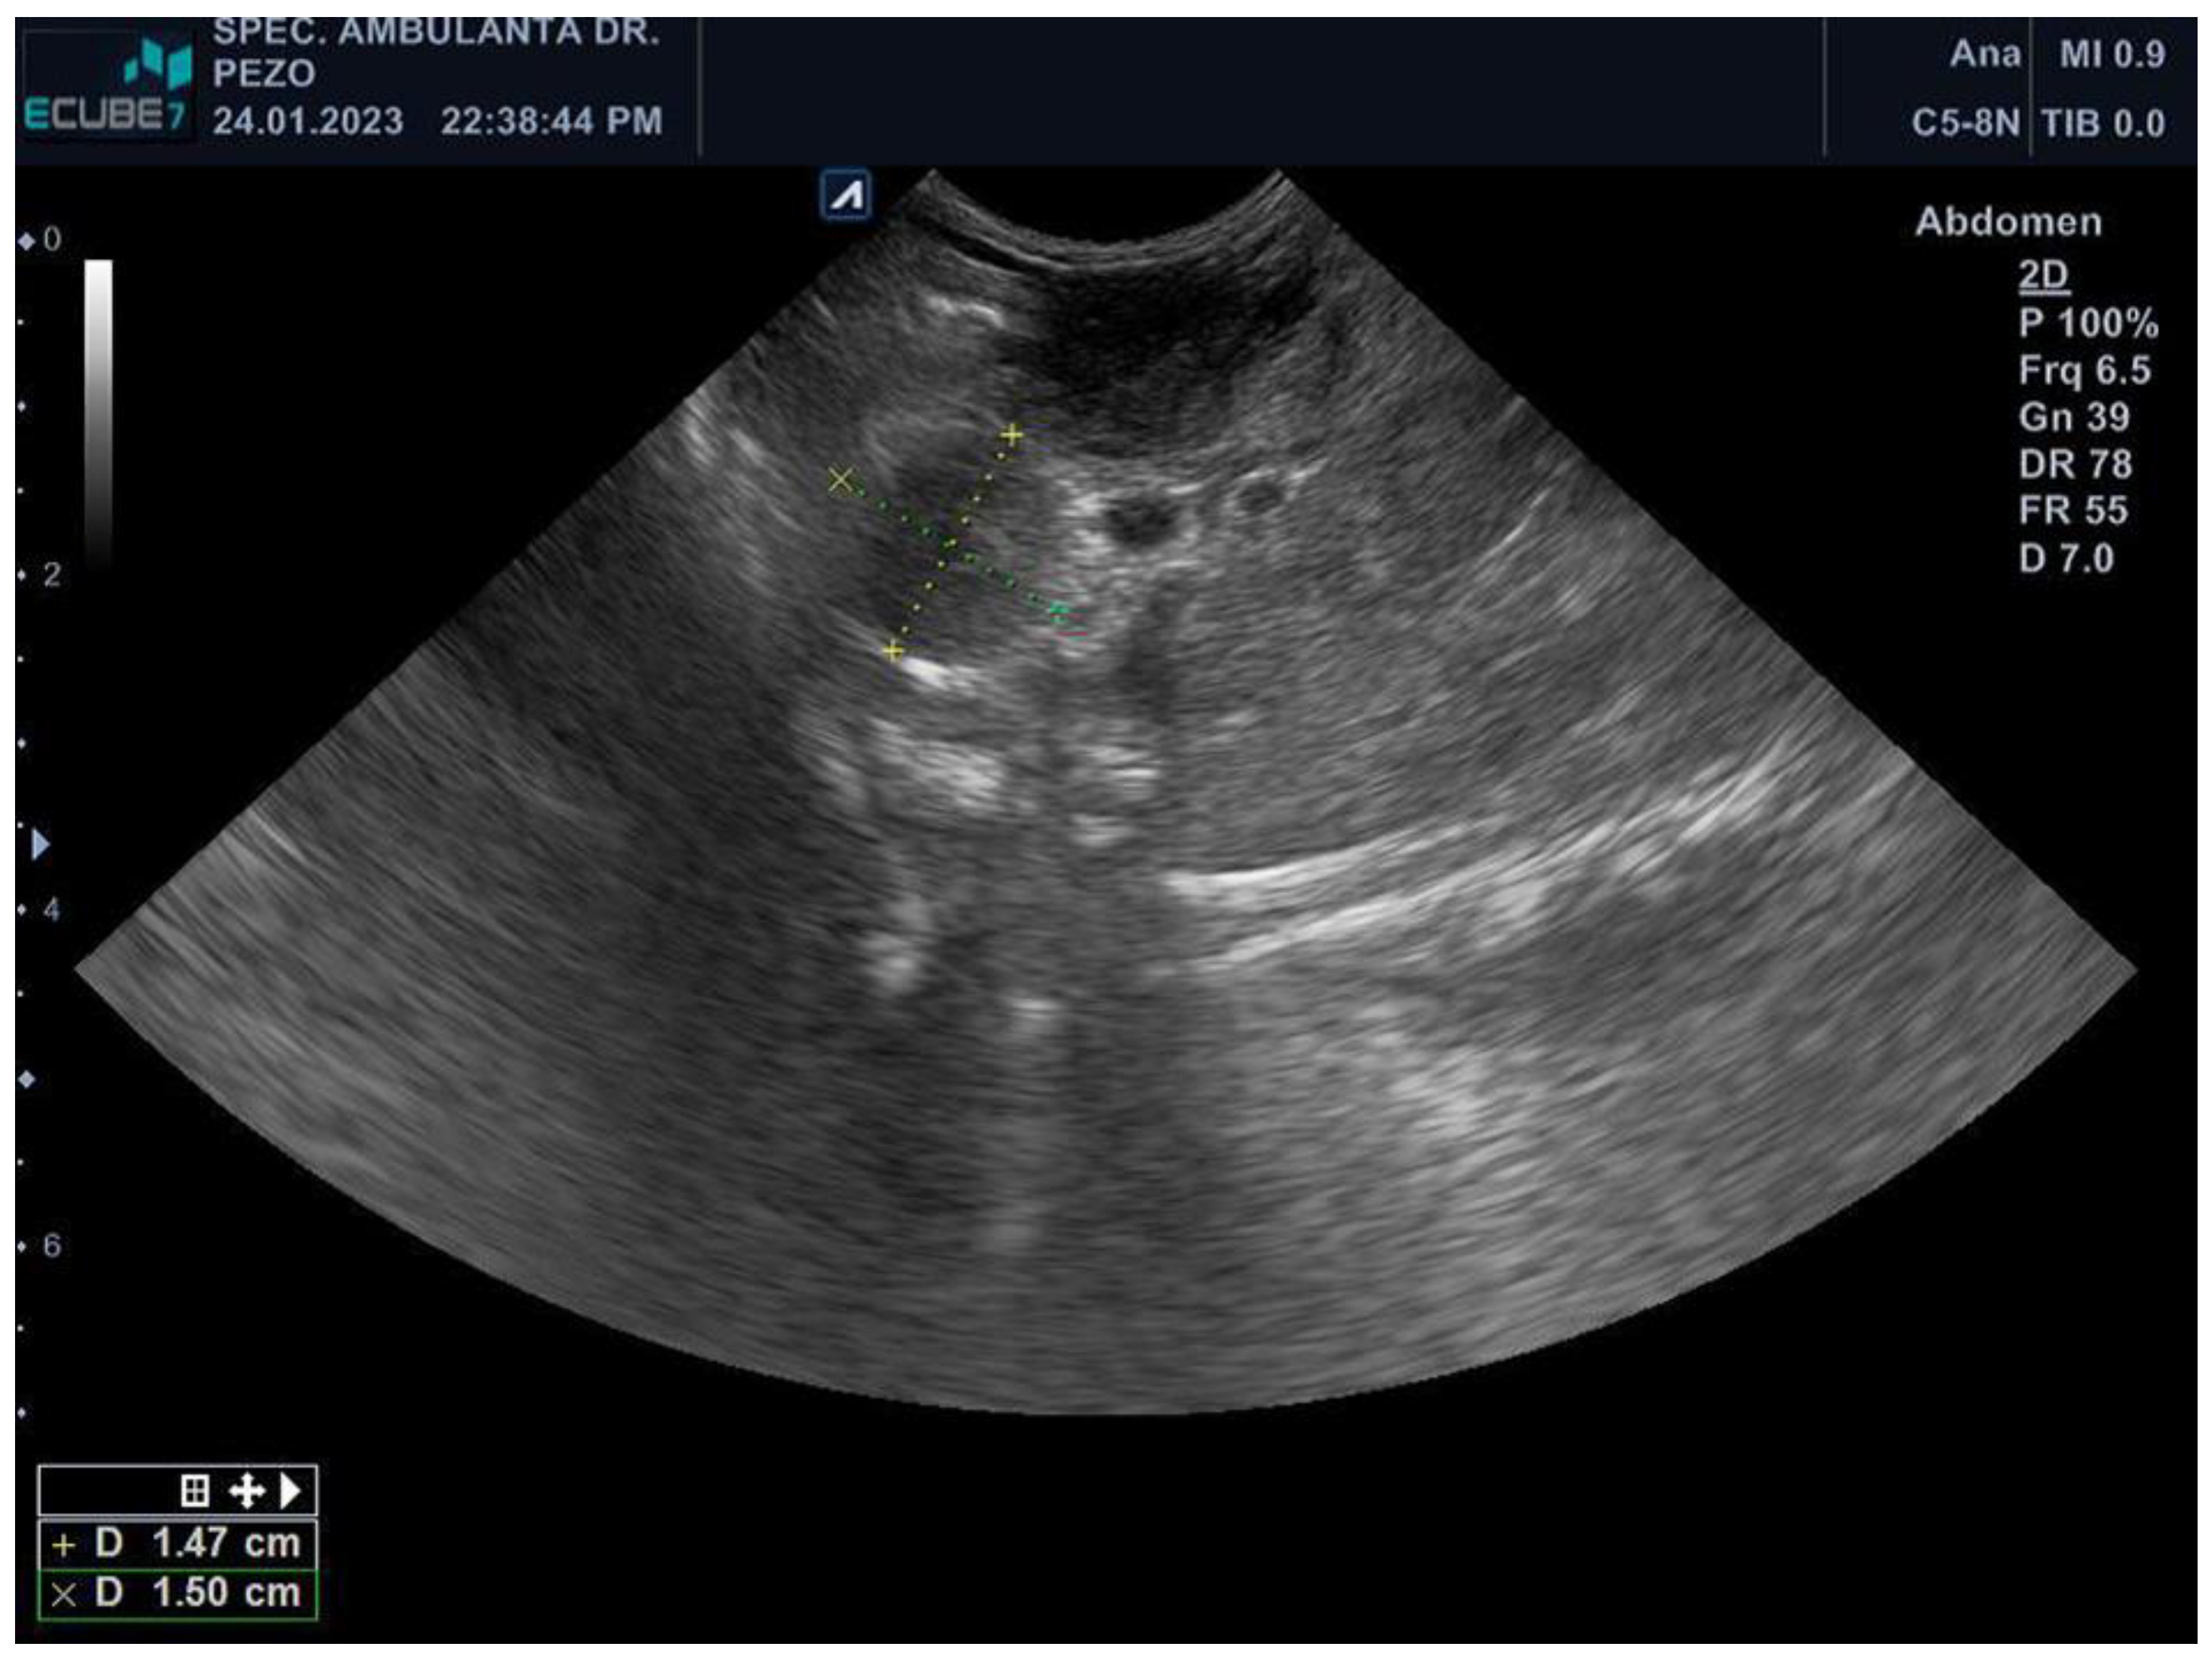The image size is (2212, 1657).
Task: Select the left X caliper endpoint
Action: pos(840,481)
